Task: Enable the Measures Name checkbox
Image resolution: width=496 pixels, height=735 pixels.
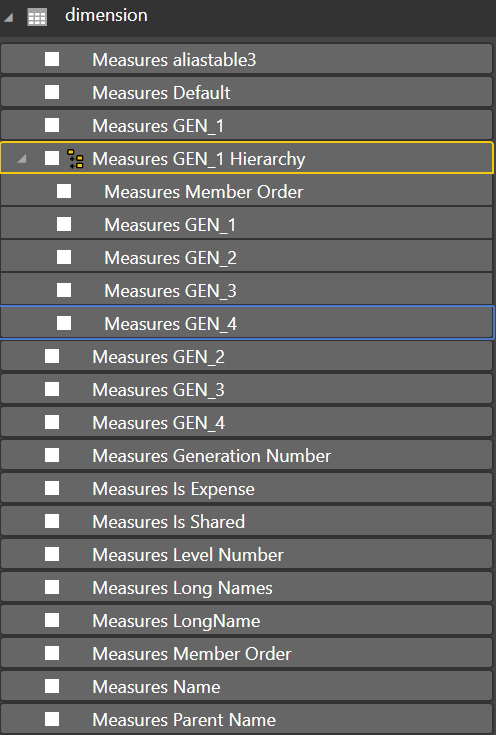Action: pyautogui.click(x=52, y=686)
